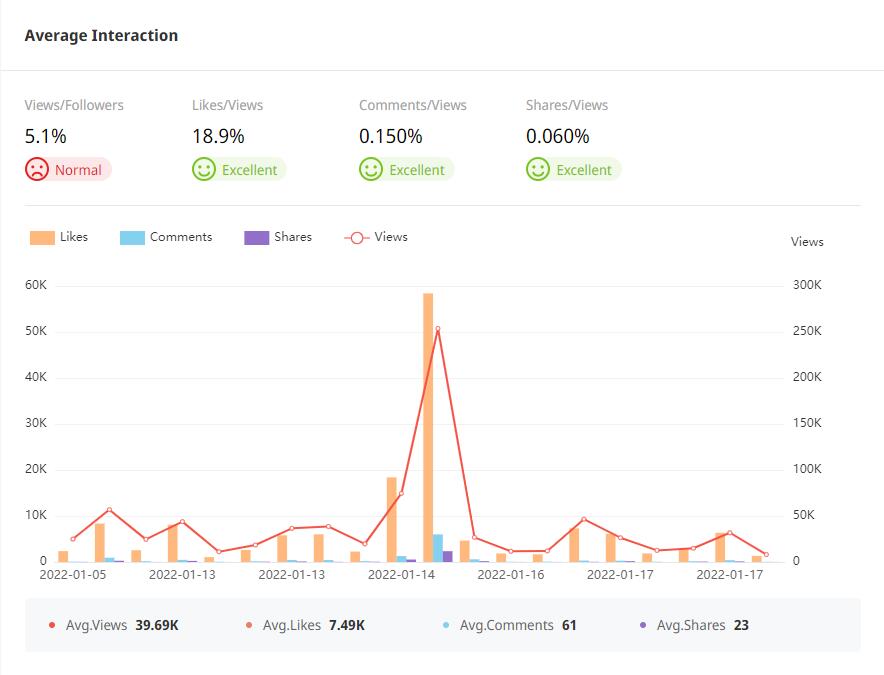Click the Average Interaction heading

[x=101, y=36]
